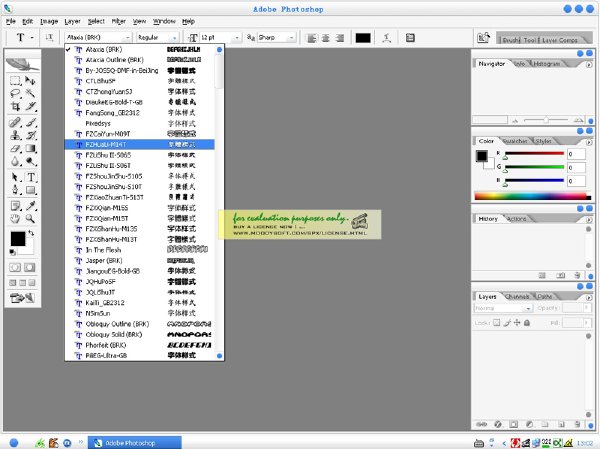Select the Gradient tool
600x449 pixels.
30,149
